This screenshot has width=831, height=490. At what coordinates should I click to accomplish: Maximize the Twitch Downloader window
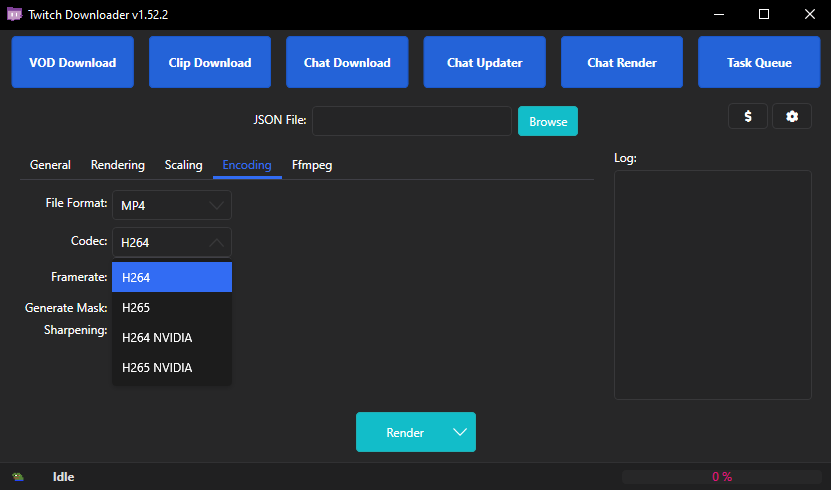click(764, 14)
